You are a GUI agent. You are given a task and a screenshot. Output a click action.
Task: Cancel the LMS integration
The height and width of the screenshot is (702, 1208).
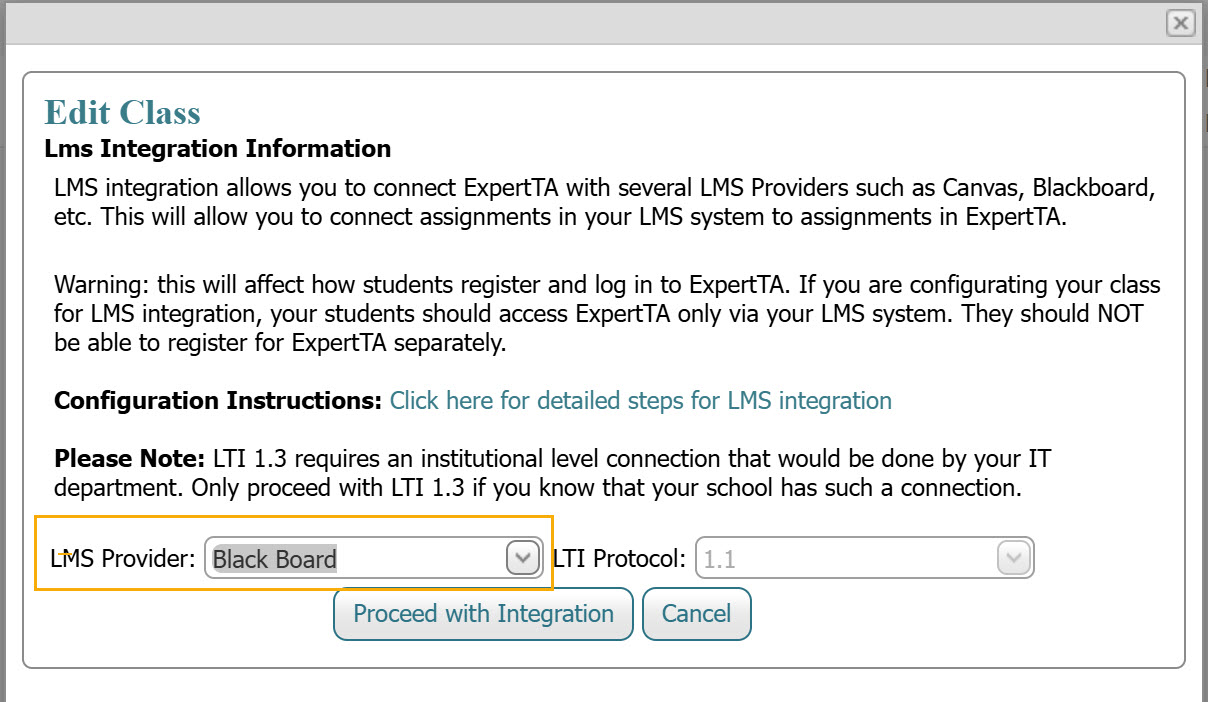tap(696, 613)
